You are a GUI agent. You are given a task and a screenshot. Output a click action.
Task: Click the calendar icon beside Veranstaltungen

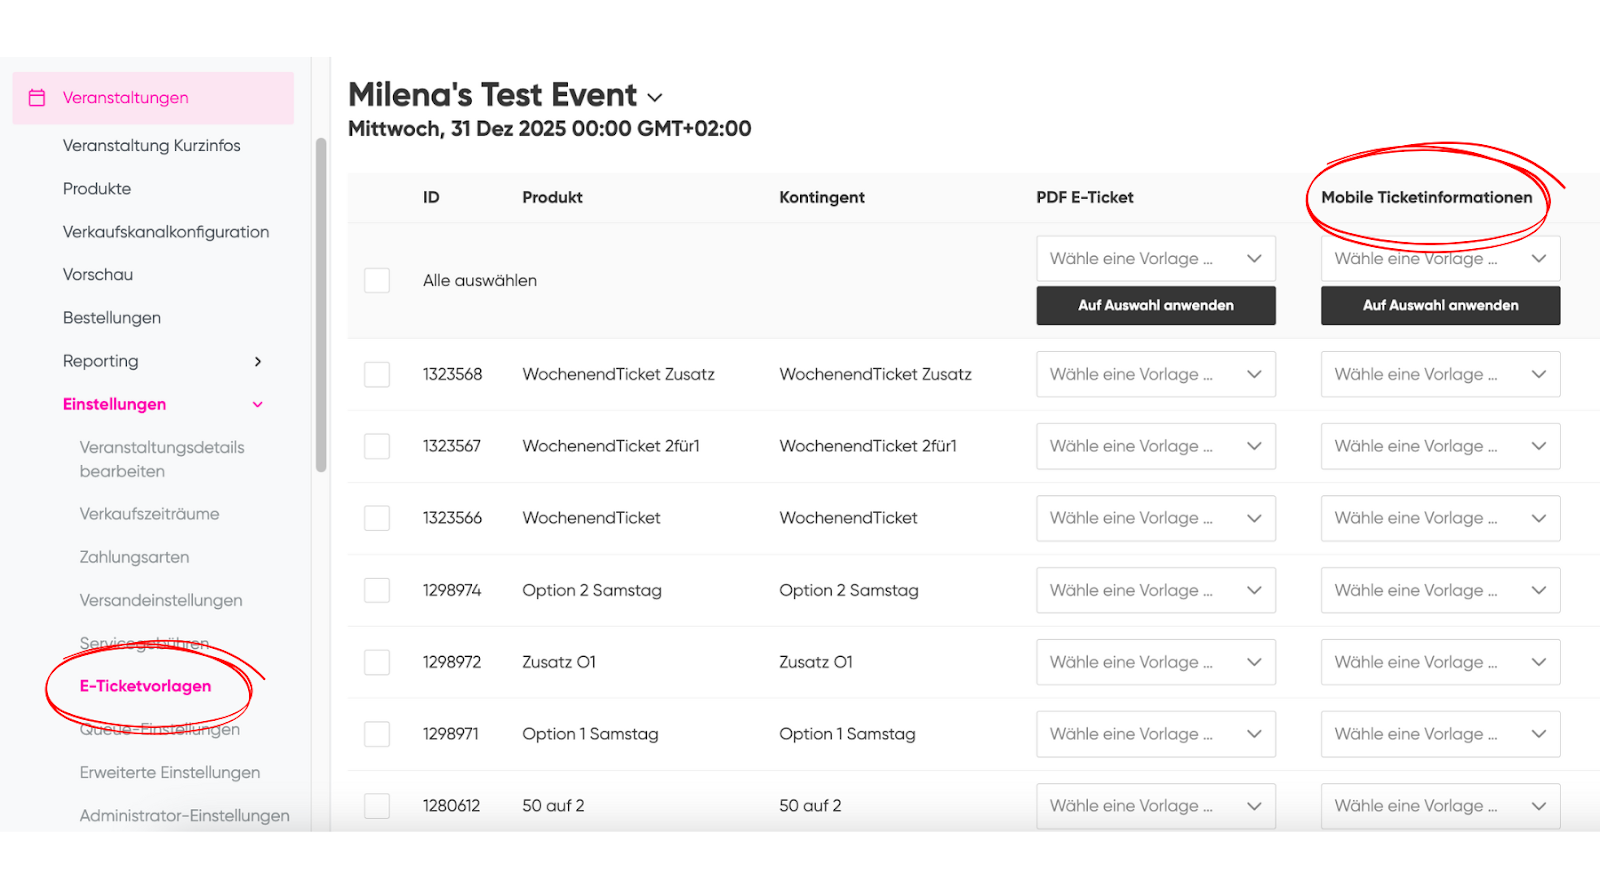click(x=37, y=98)
